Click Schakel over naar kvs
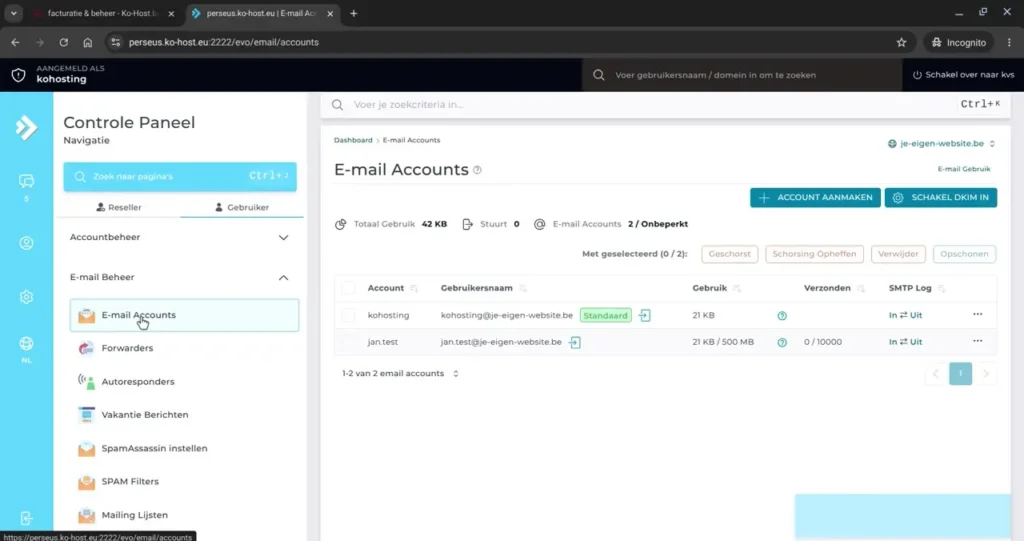 [x=963, y=74]
